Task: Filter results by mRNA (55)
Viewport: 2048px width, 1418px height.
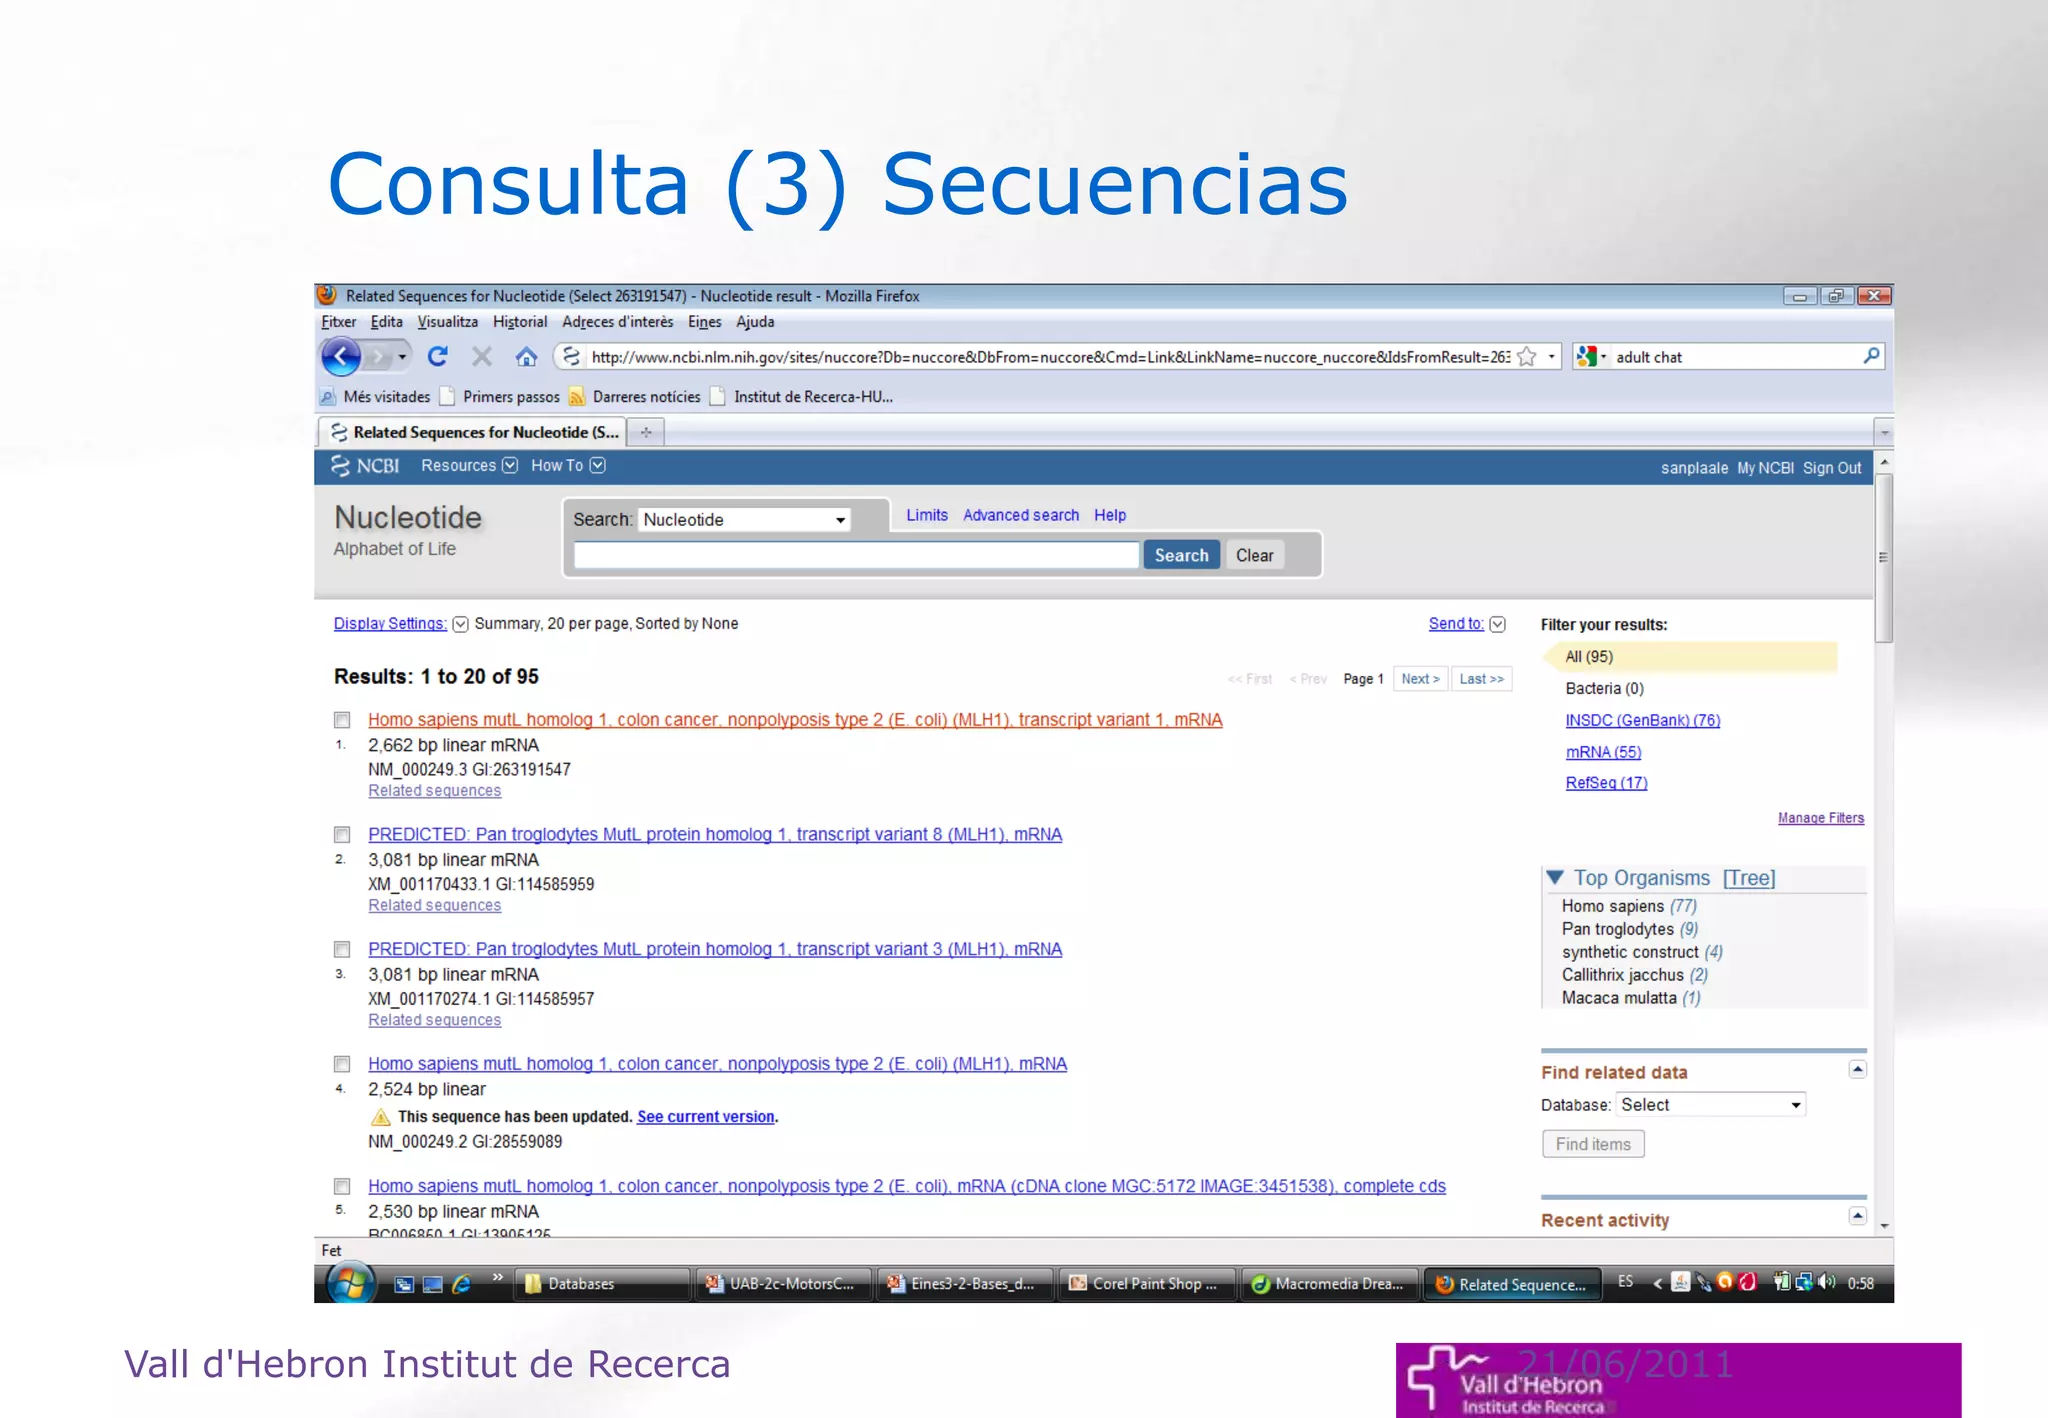Action: click(x=1603, y=752)
